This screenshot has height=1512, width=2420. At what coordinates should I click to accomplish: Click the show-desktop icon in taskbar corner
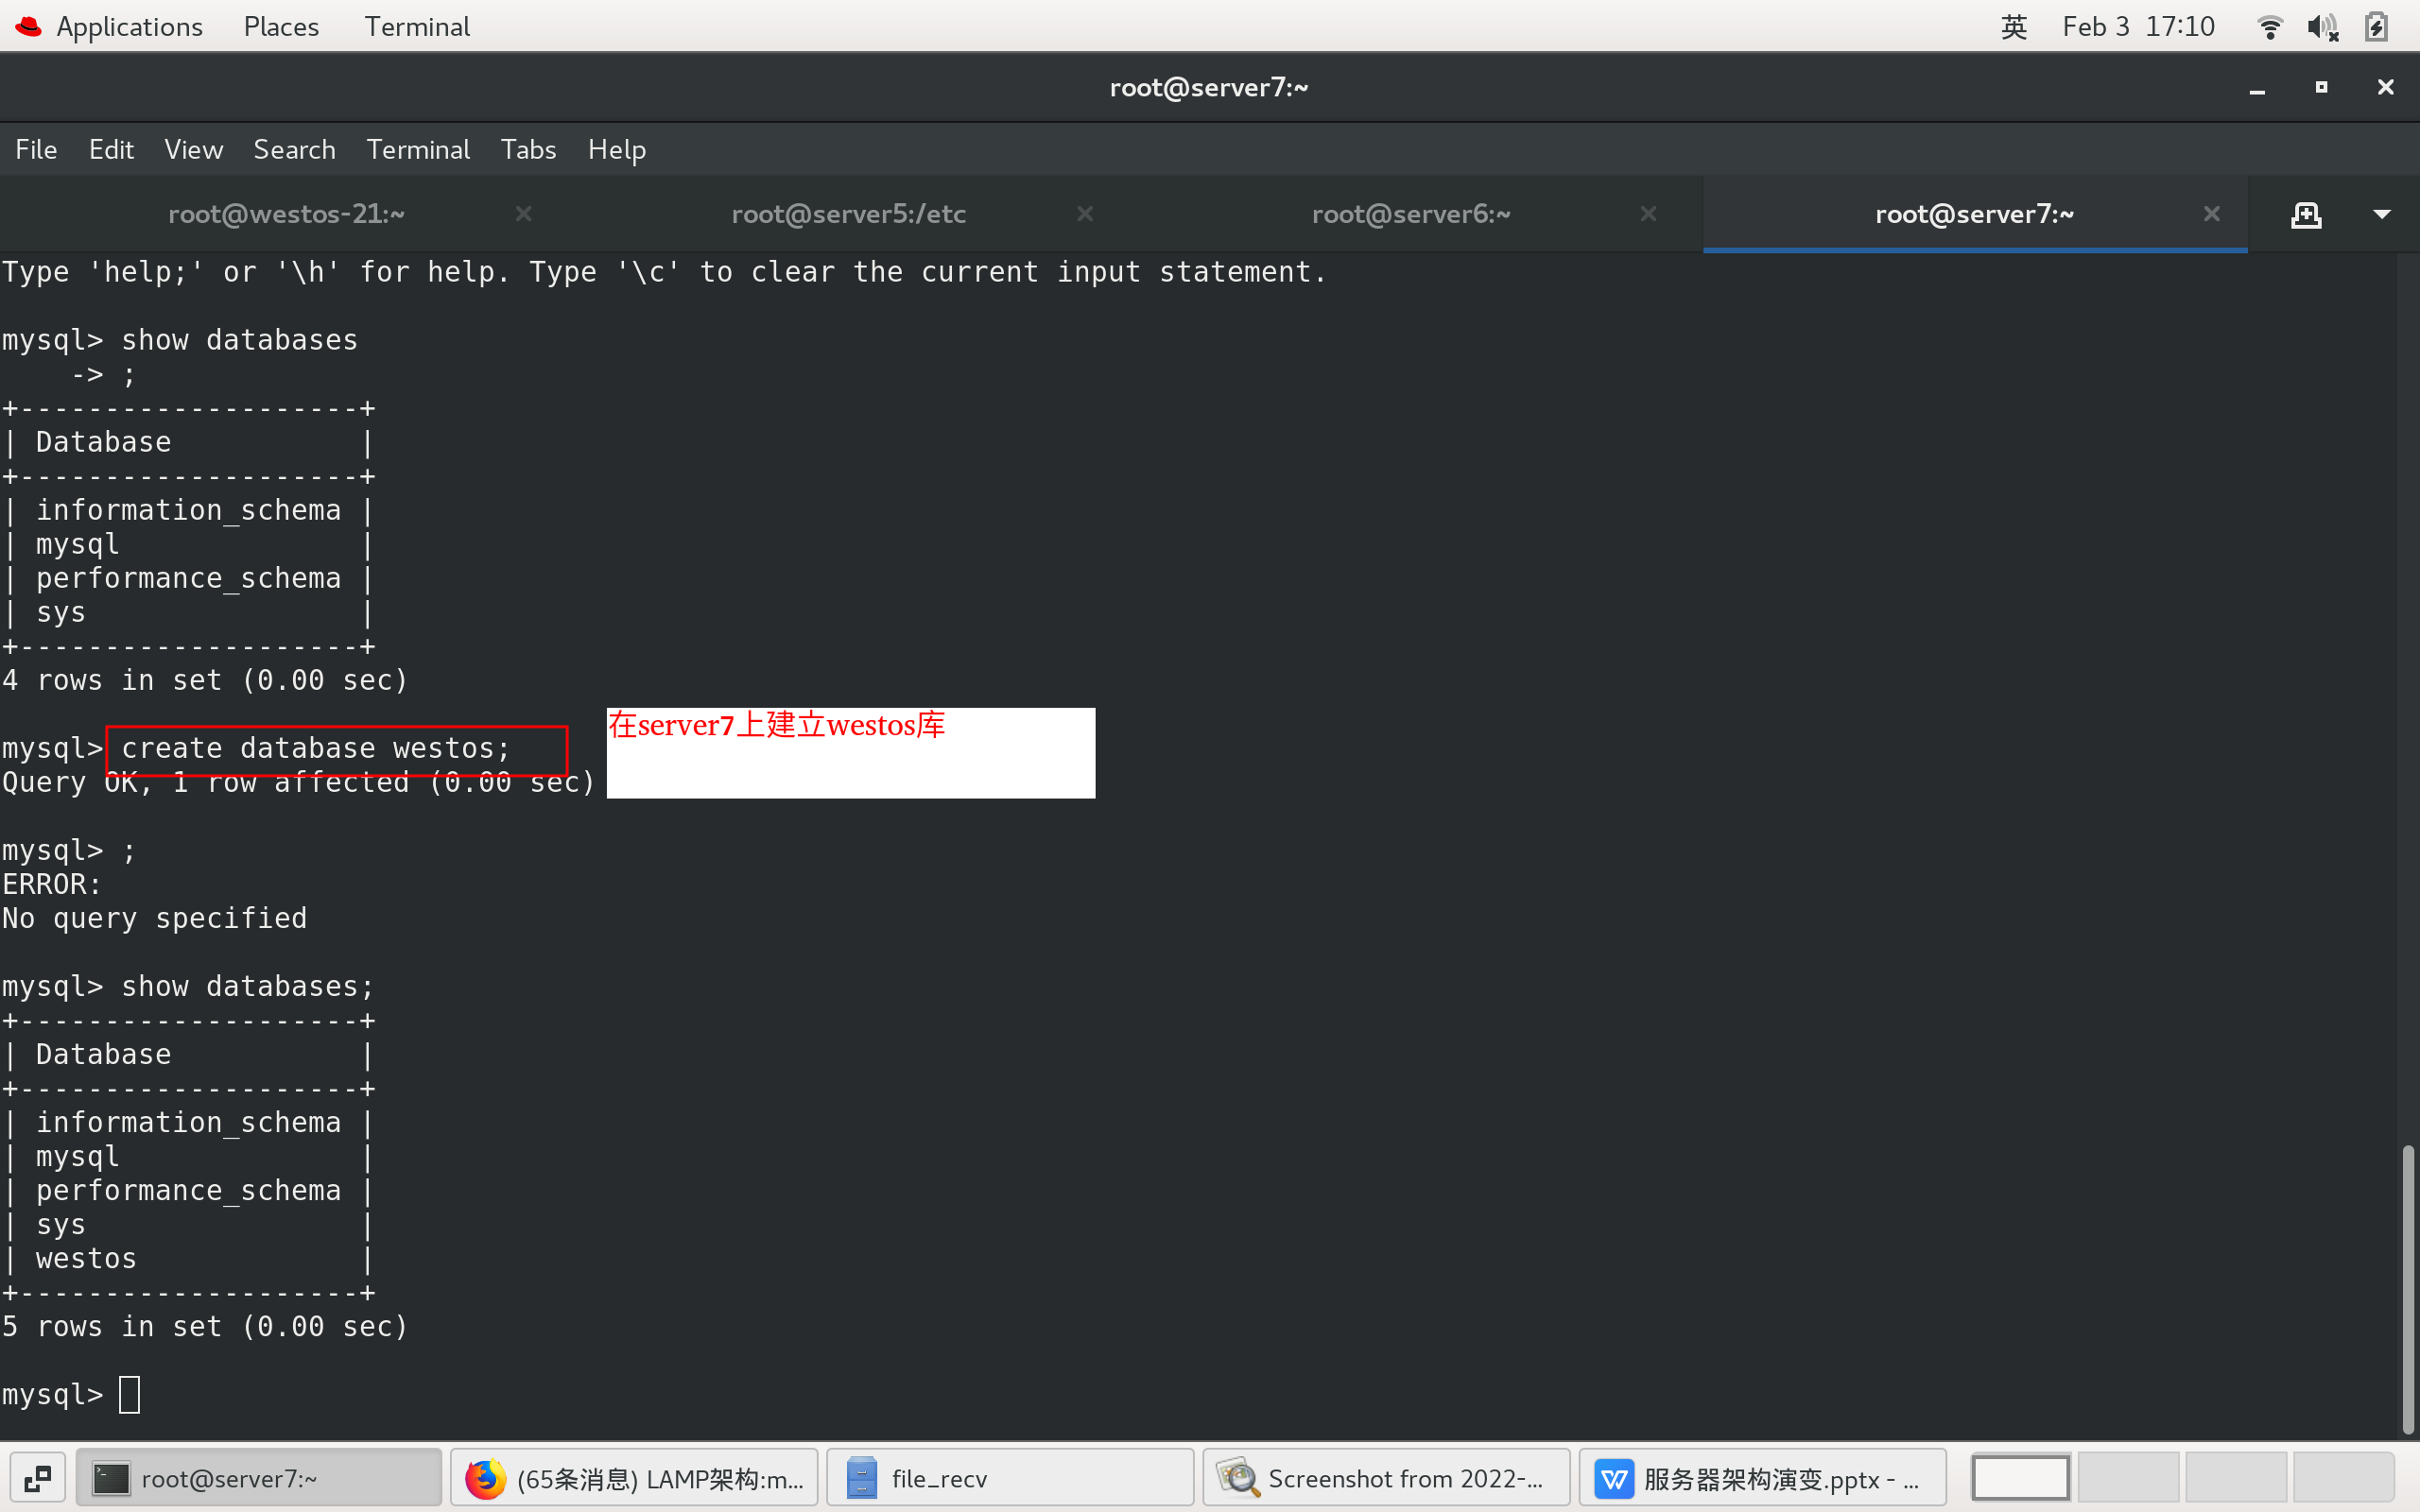pos(39,1477)
